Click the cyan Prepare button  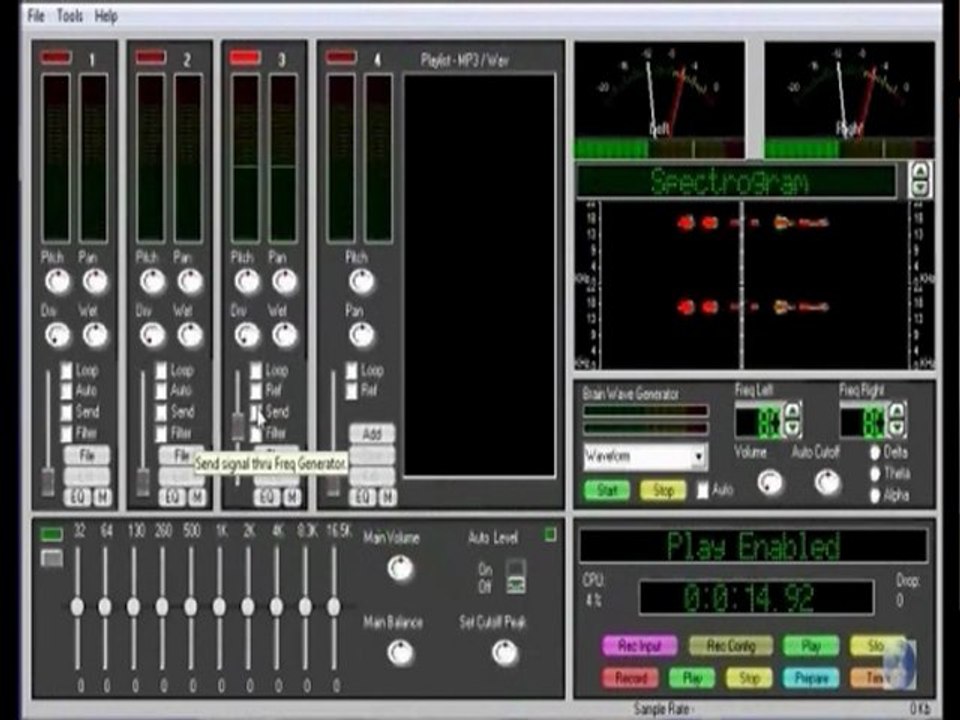point(811,678)
